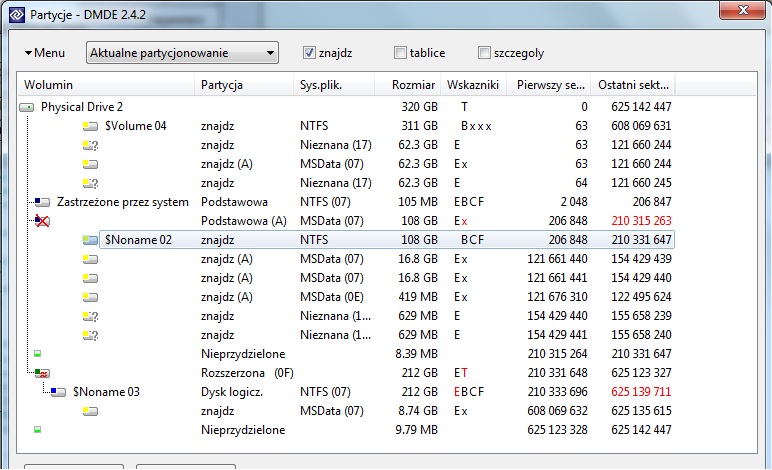Select the $Noname 02 tree item
This screenshot has height=470, width=772.
[138, 240]
